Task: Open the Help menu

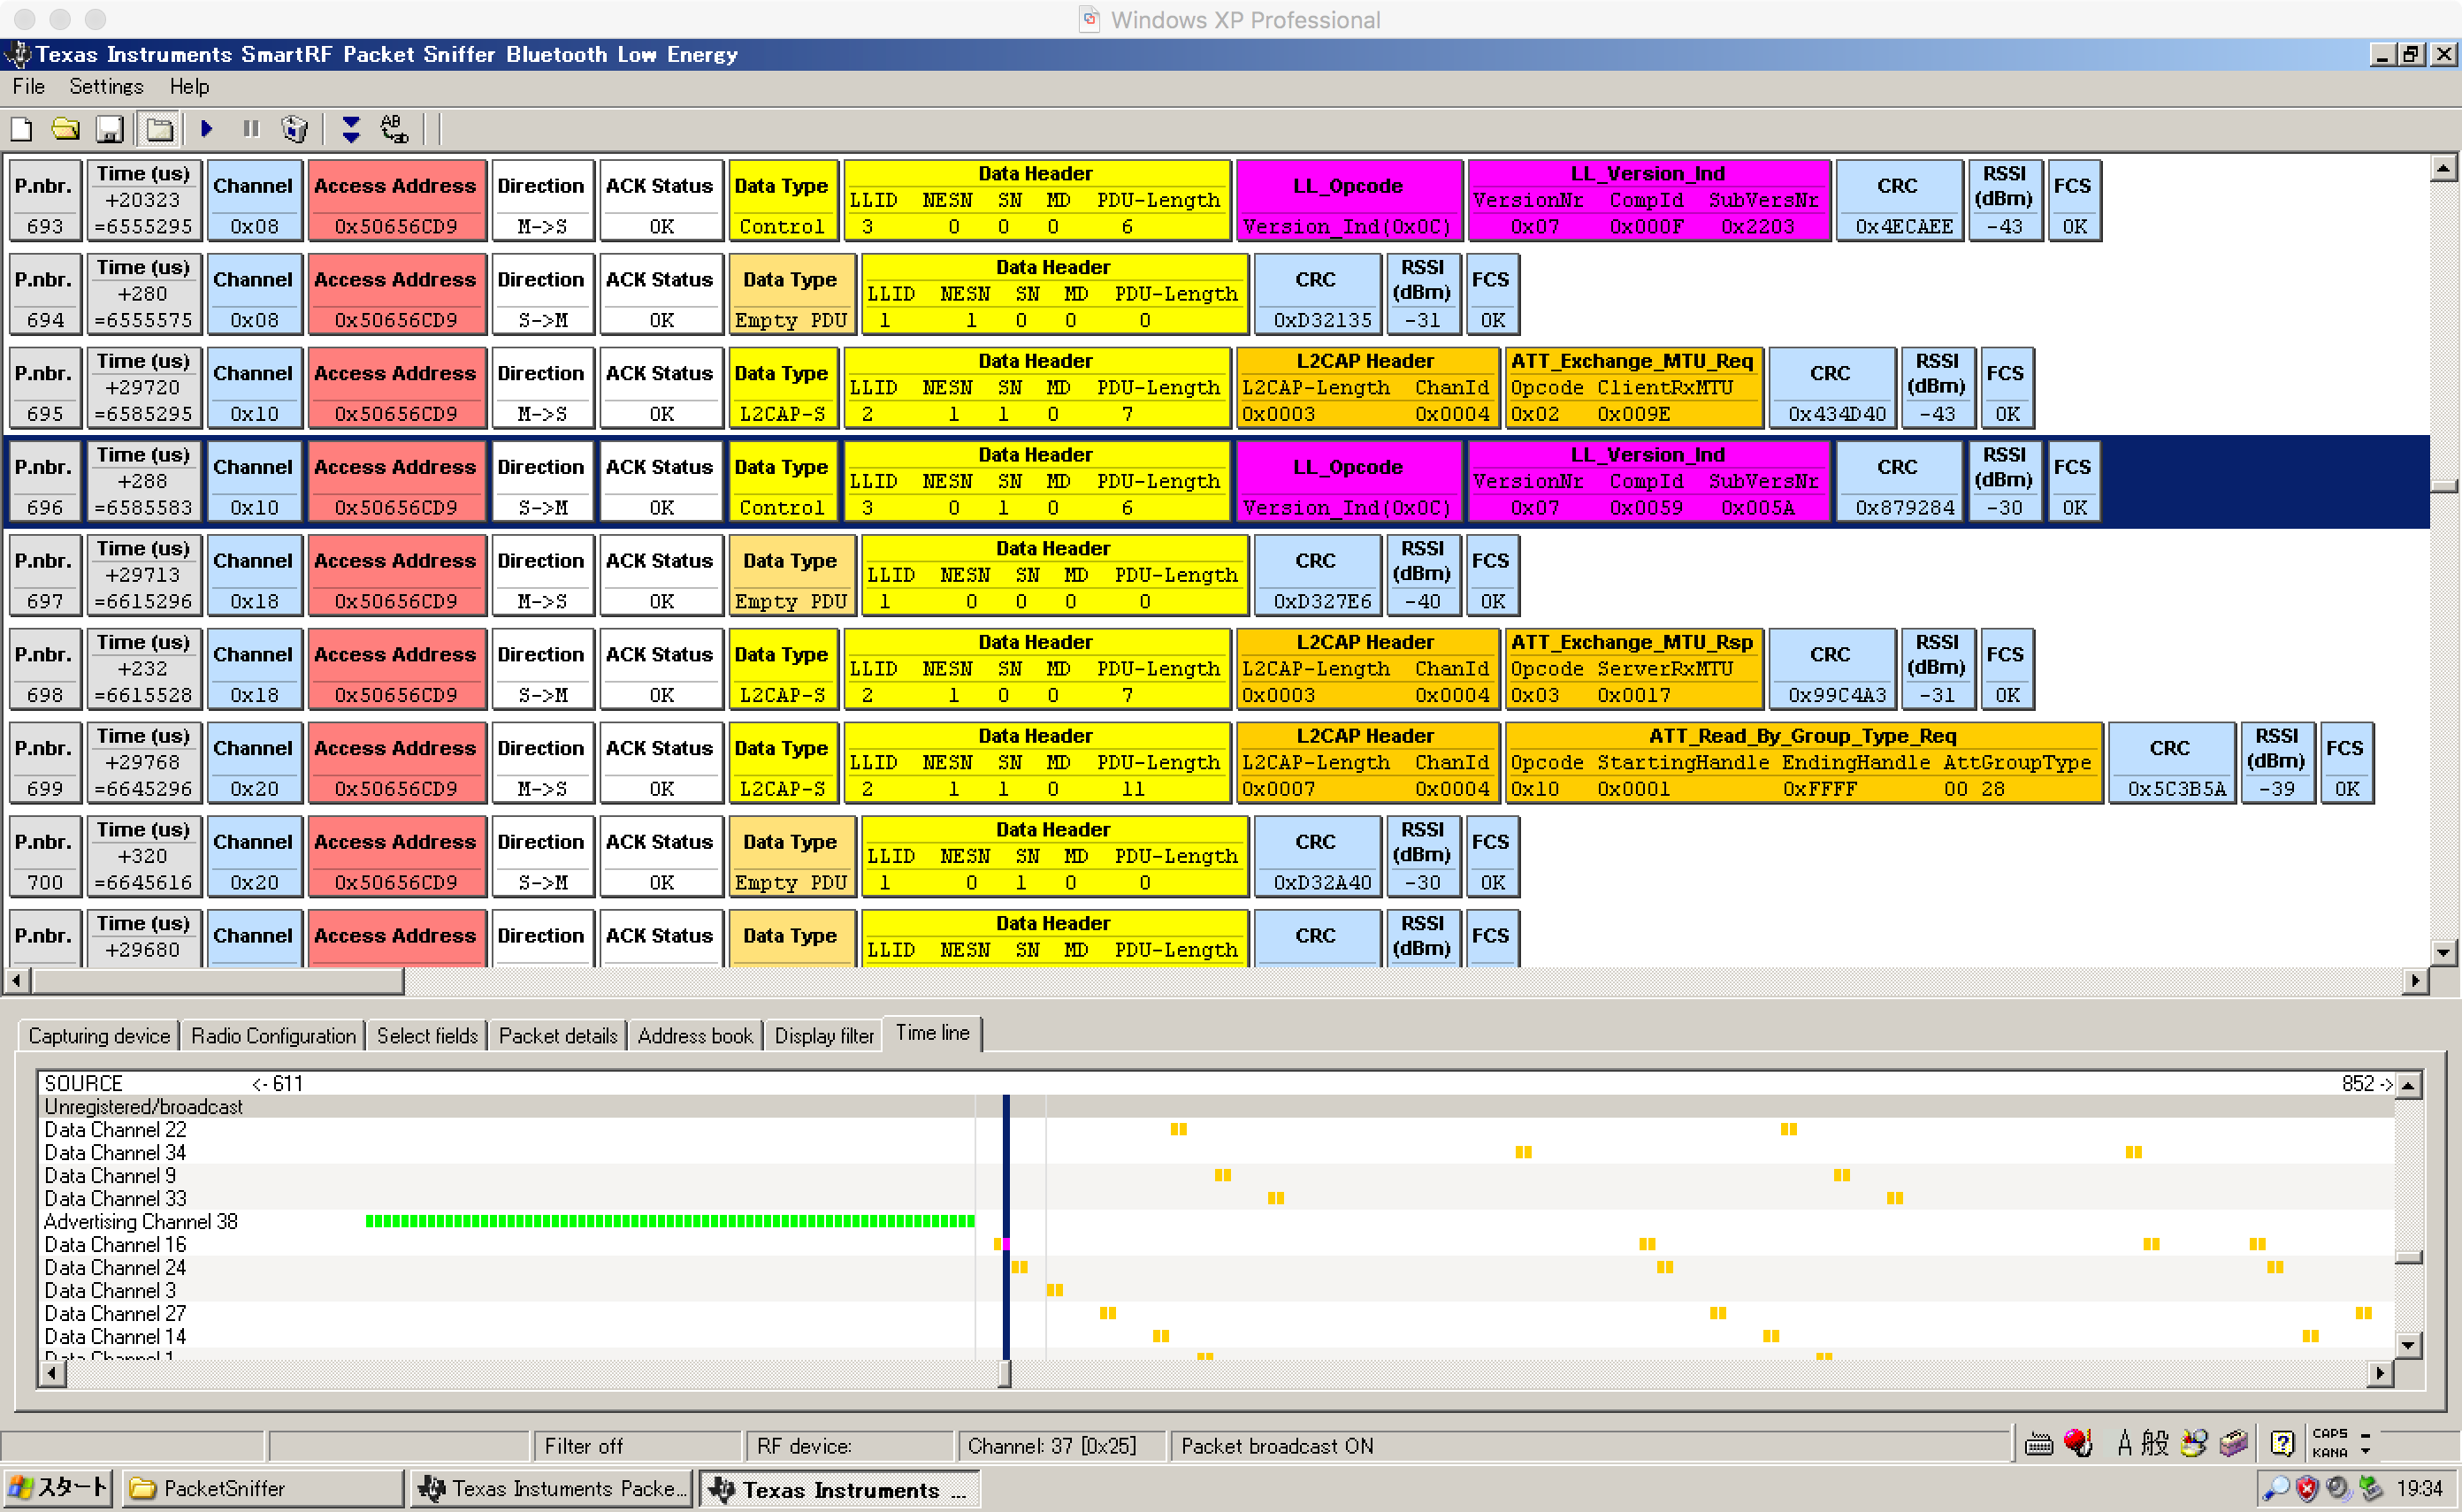Action: tap(189, 86)
